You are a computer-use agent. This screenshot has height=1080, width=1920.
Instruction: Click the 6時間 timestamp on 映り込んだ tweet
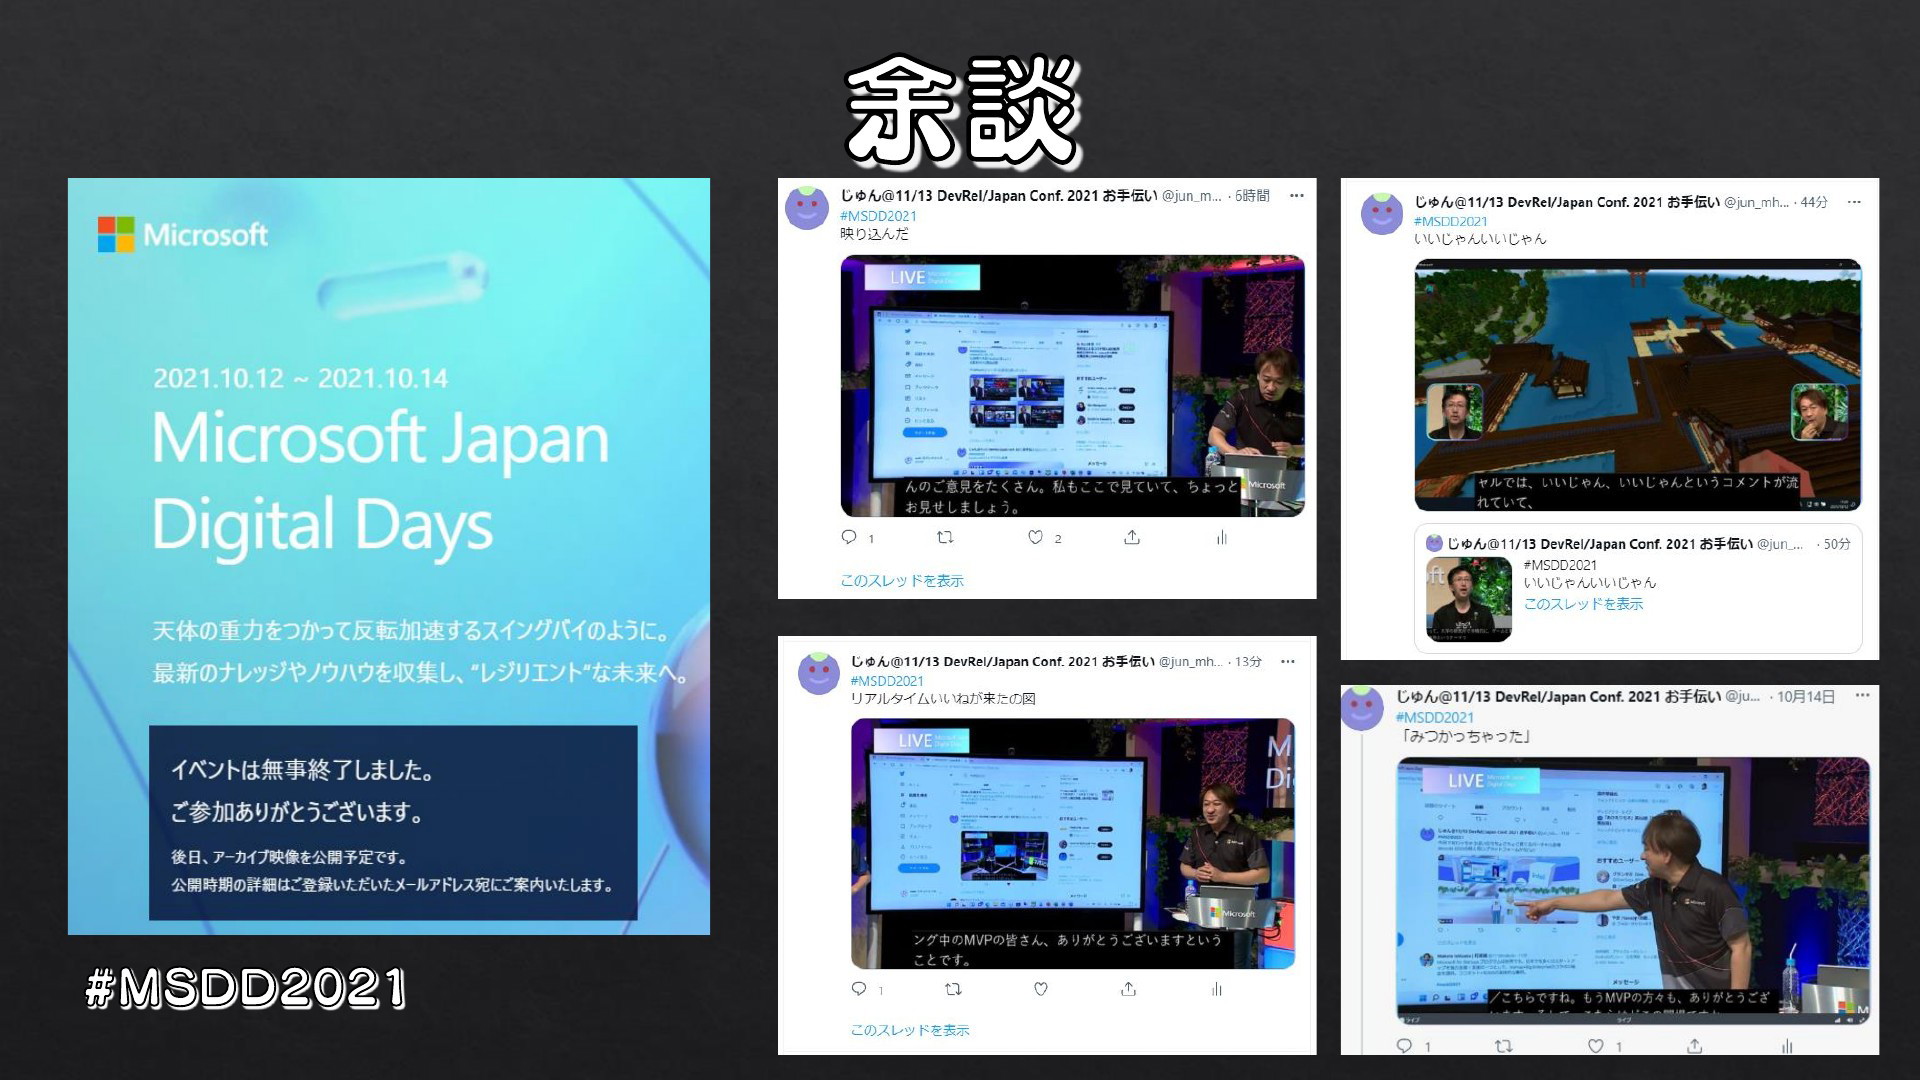coord(1252,196)
